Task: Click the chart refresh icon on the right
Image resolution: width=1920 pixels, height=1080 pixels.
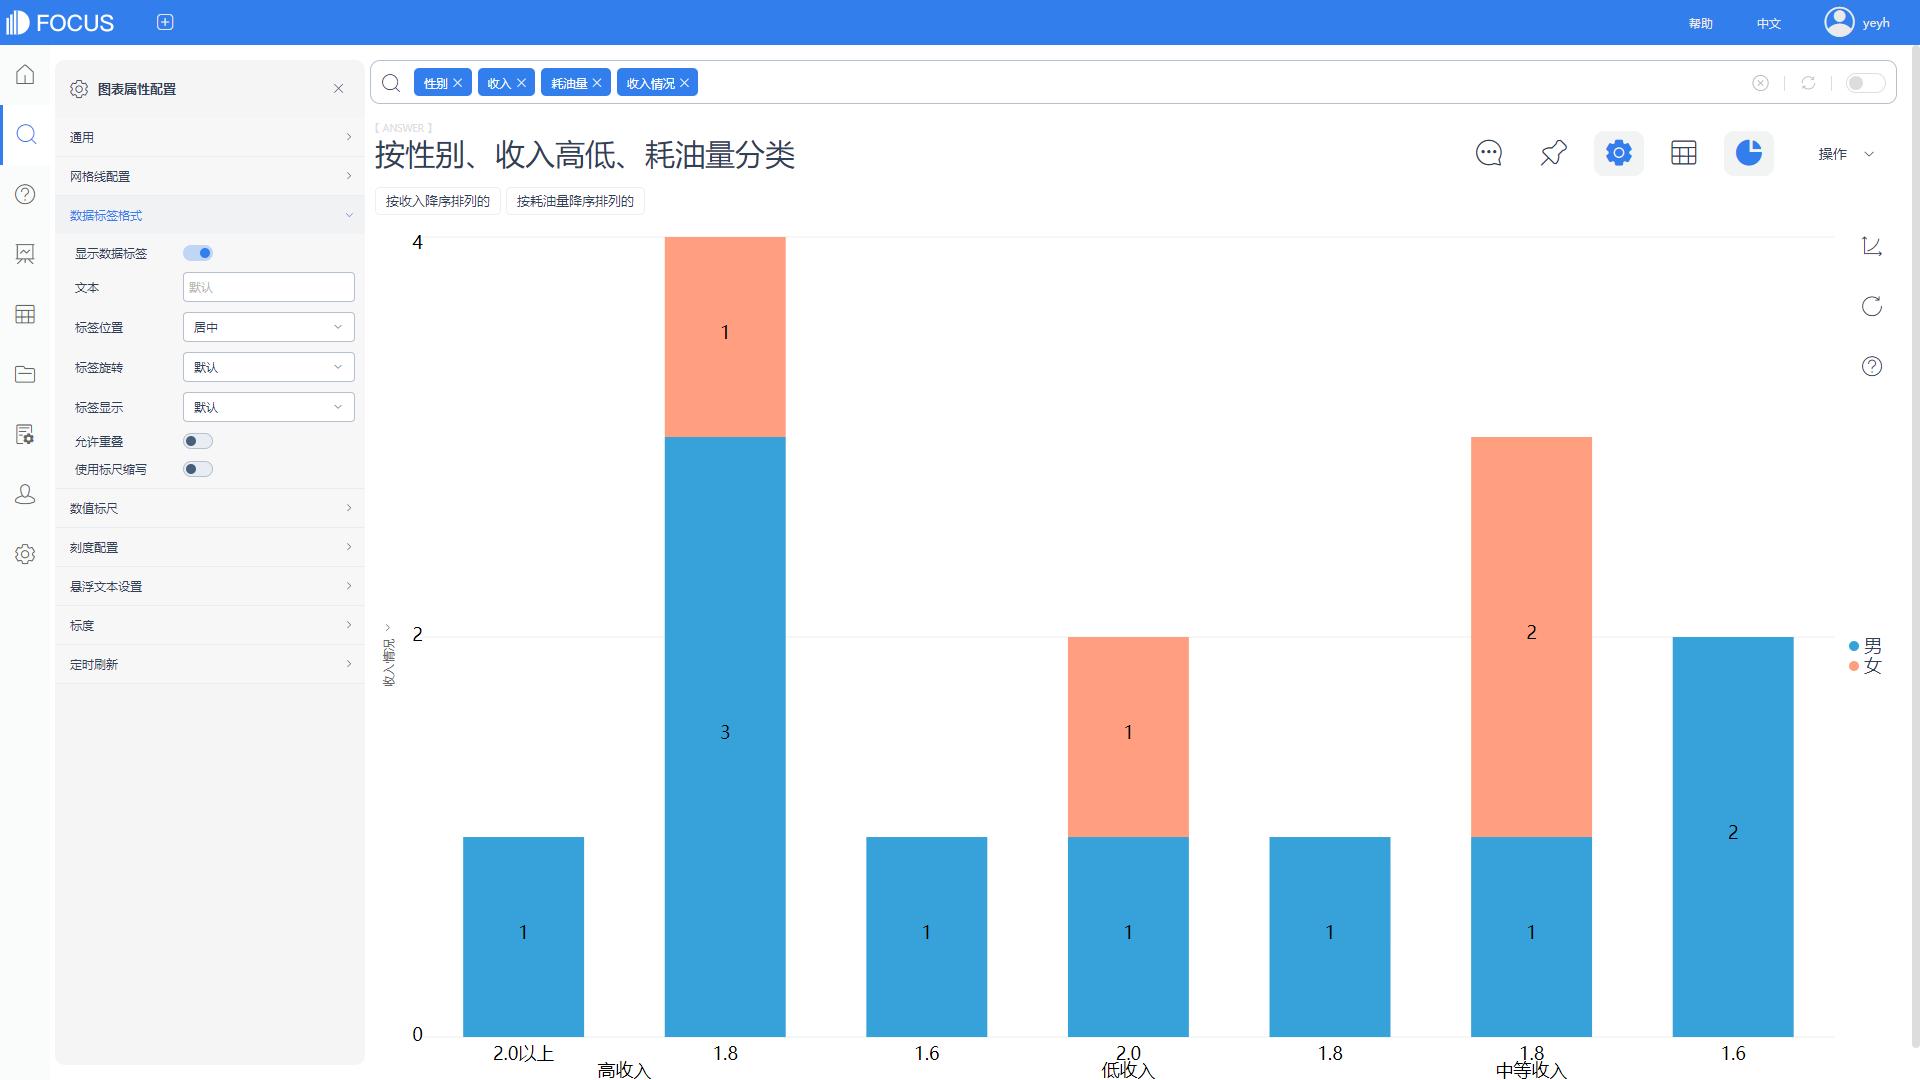Action: pos(1871,306)
